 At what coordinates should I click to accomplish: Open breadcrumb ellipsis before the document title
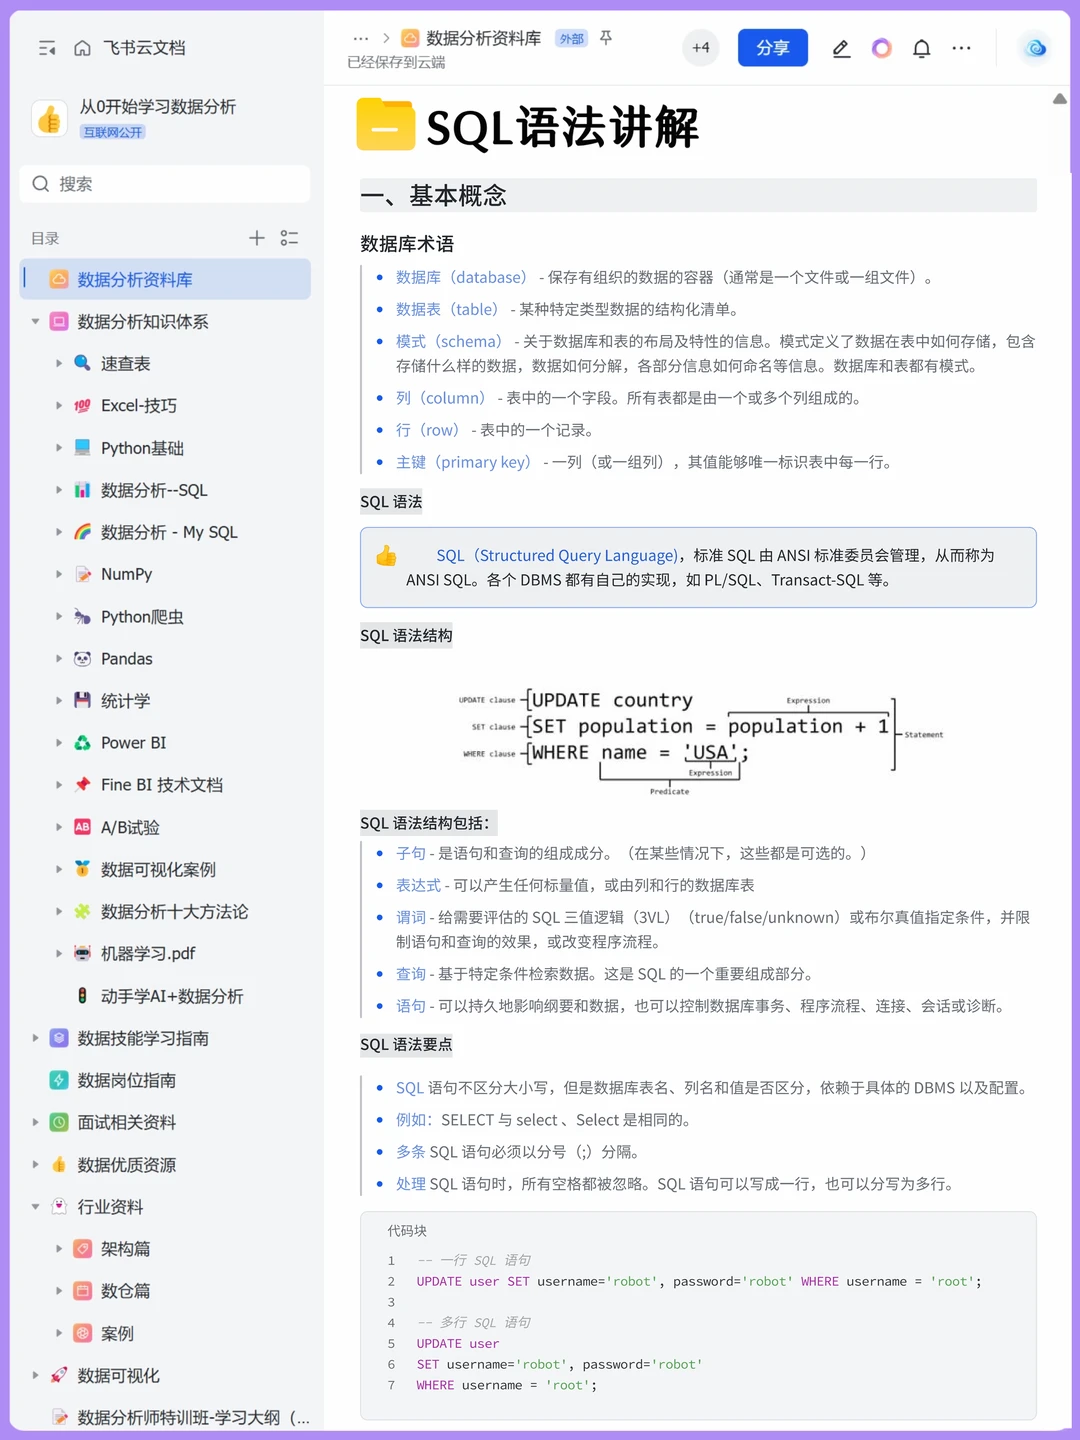point(361,37)
